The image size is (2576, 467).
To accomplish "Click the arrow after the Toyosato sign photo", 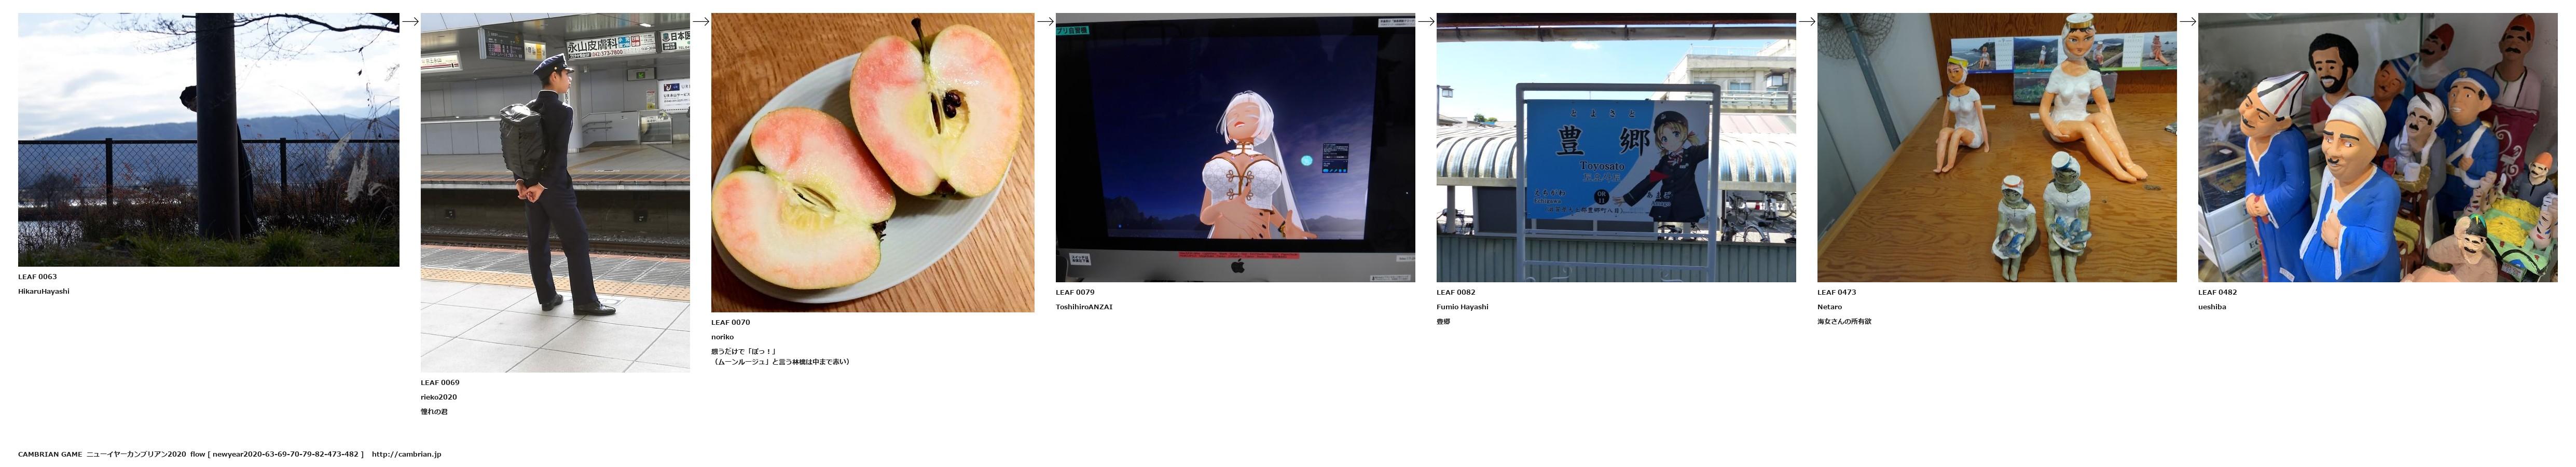I will [1807, 21].
